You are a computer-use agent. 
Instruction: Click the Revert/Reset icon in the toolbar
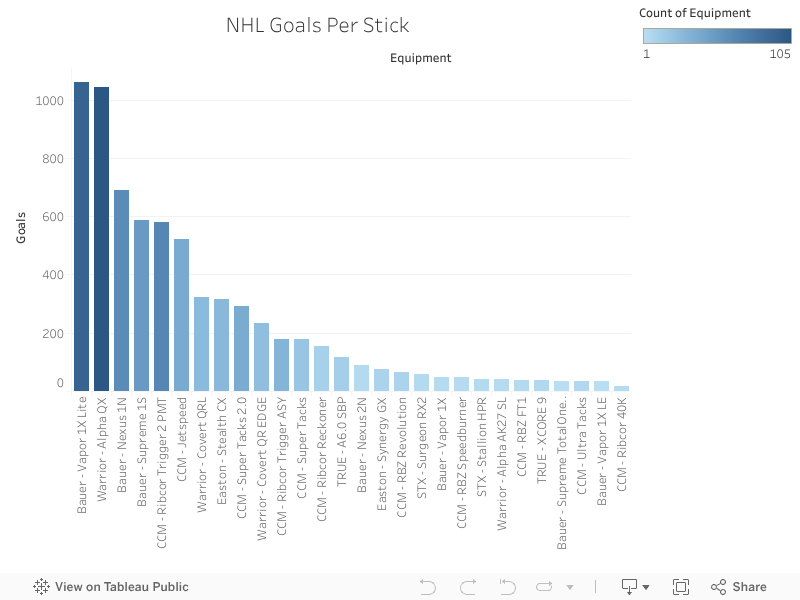click(x=507, y=586)
